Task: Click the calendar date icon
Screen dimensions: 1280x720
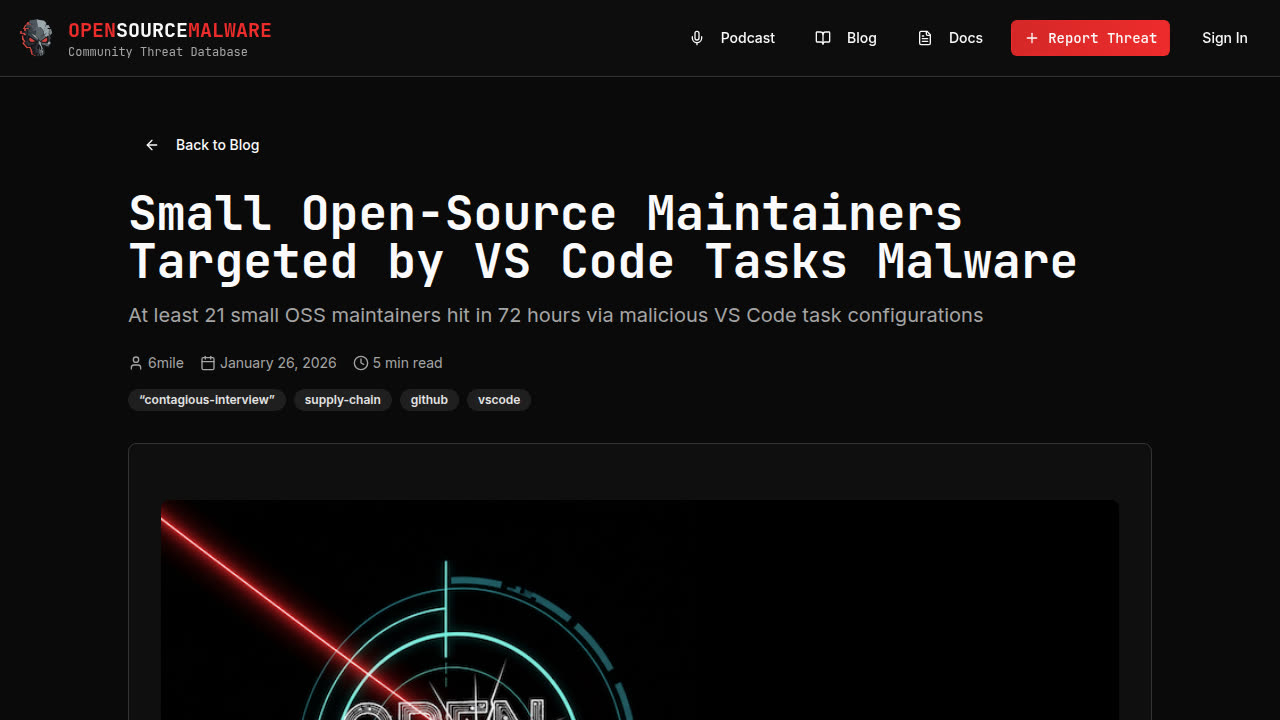Action: click(208, 363)
